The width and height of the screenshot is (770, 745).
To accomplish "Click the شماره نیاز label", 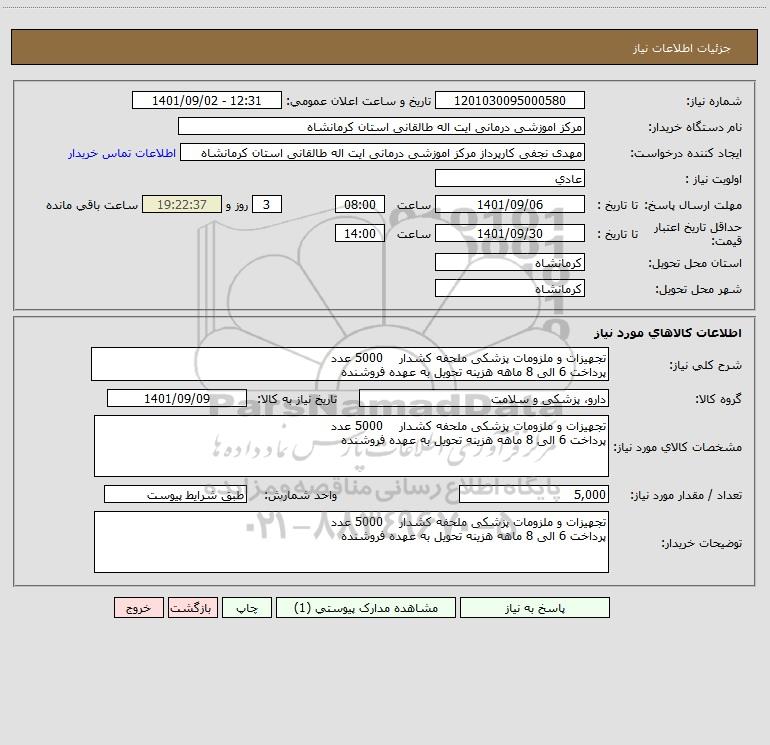I will [x=714, y=101].
